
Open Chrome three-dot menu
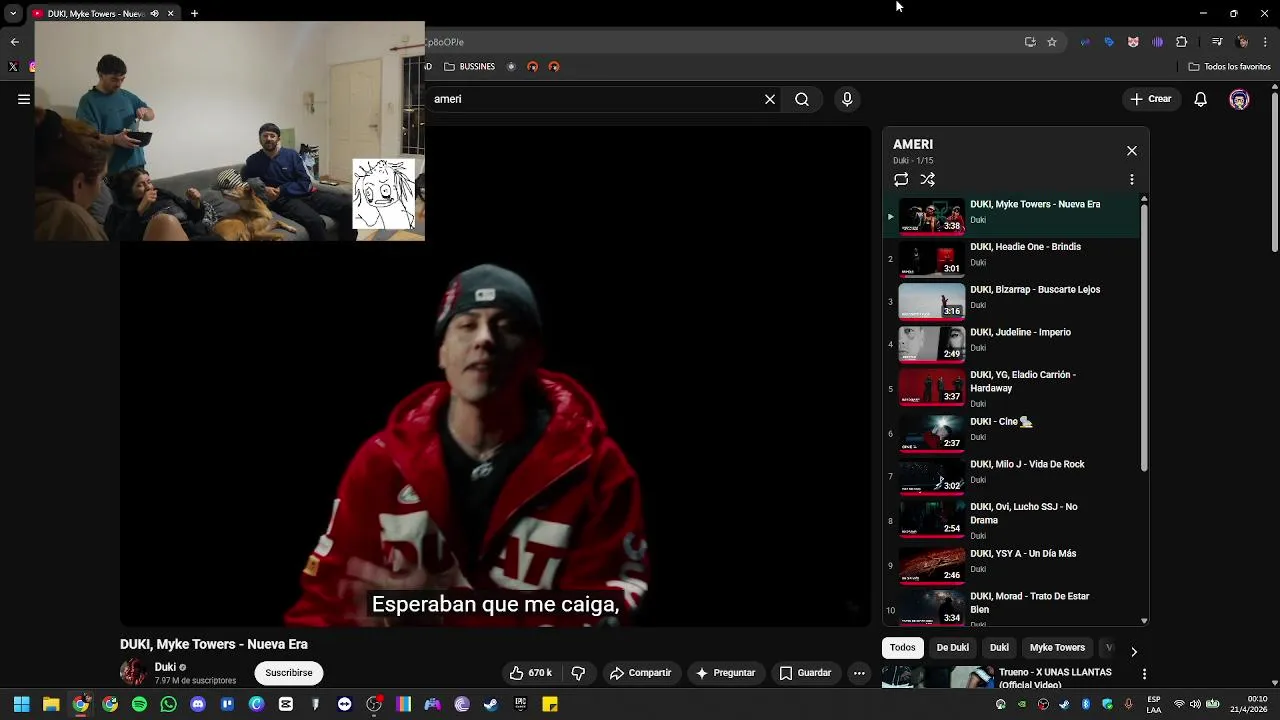click(1266, 42)
